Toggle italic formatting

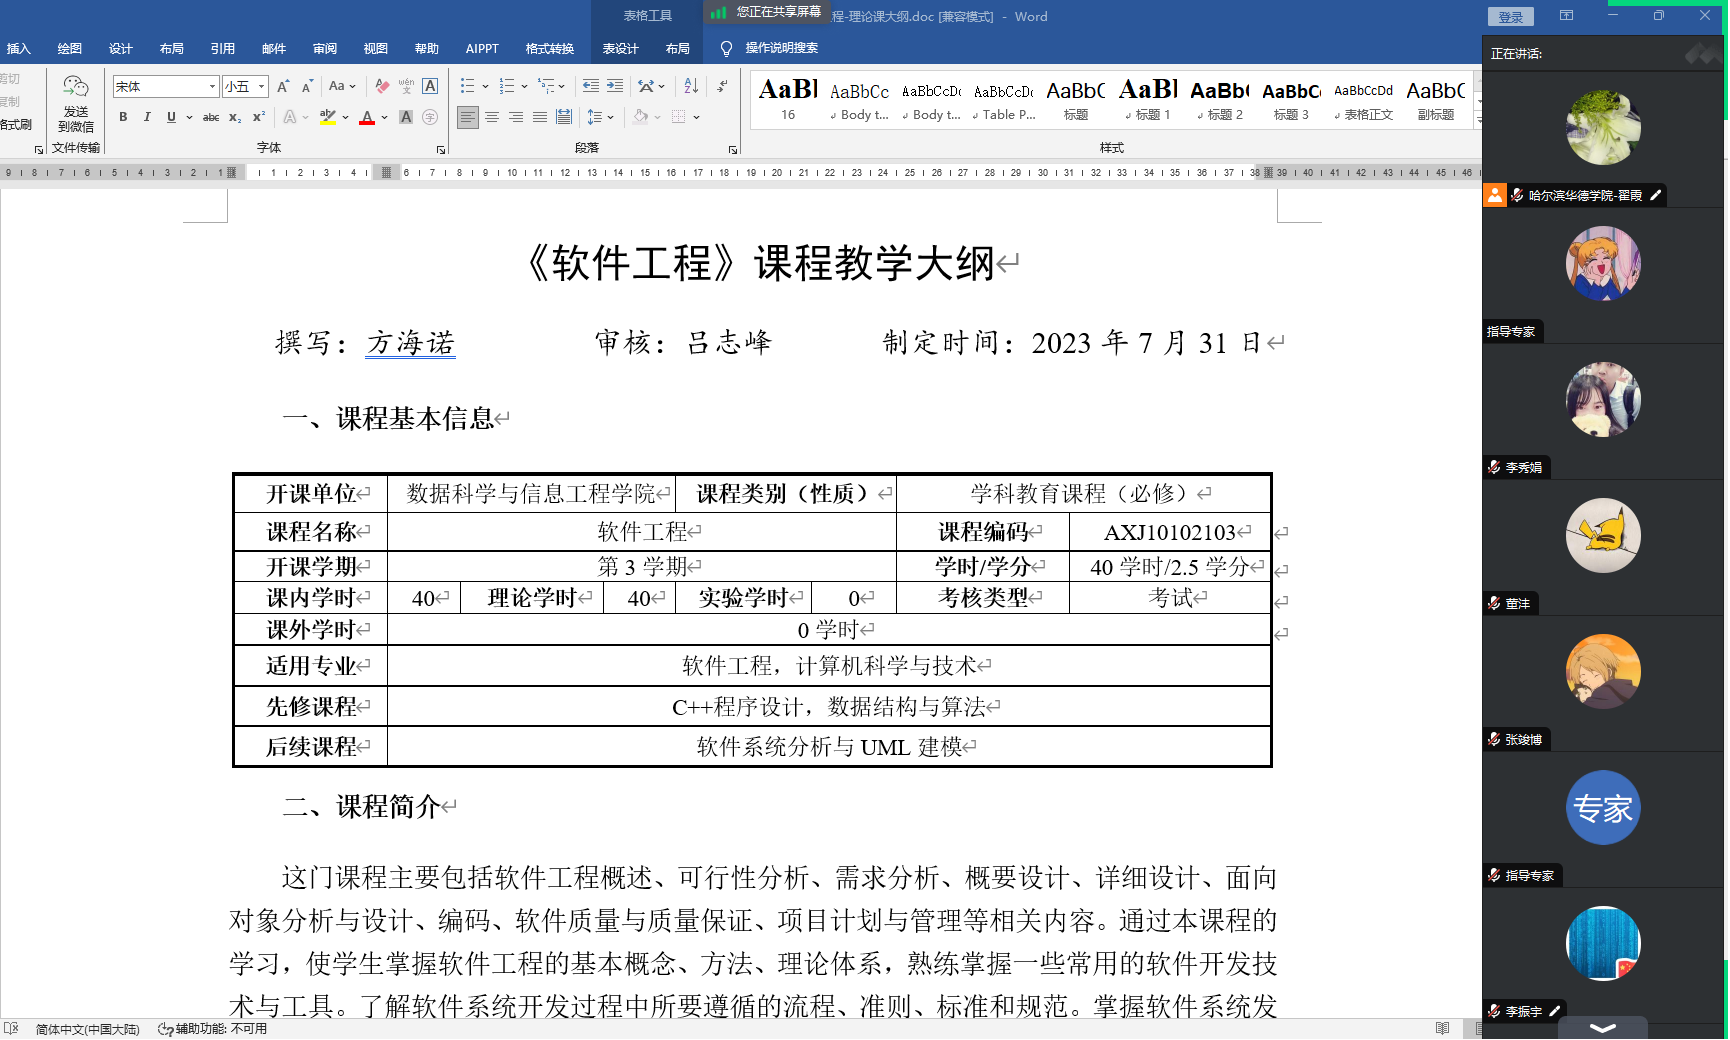click(147, 117)
